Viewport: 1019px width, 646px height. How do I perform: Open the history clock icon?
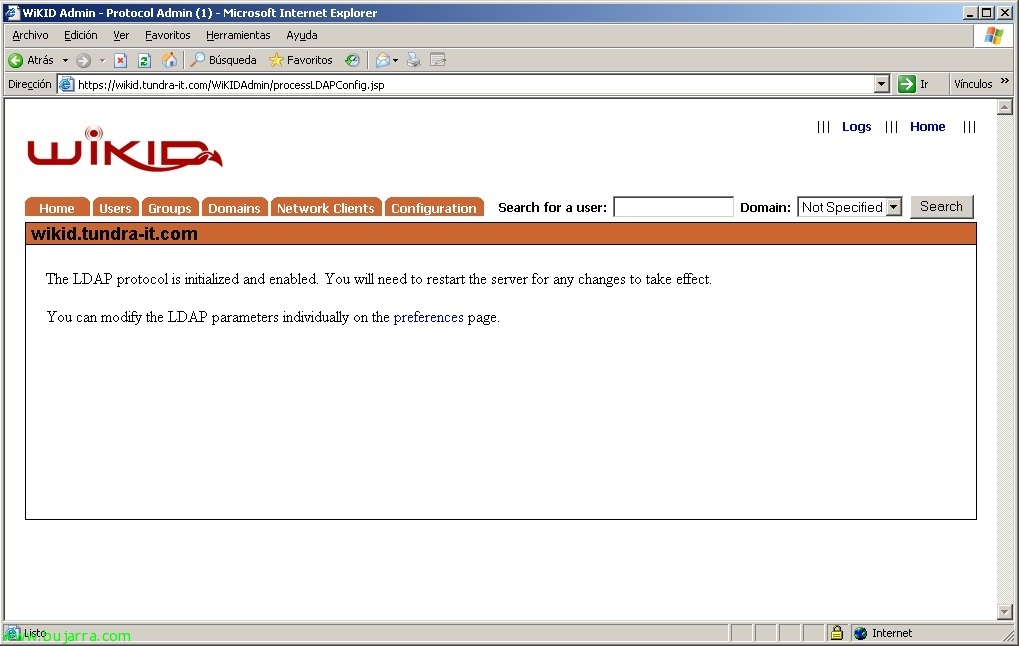coord(352,60)
